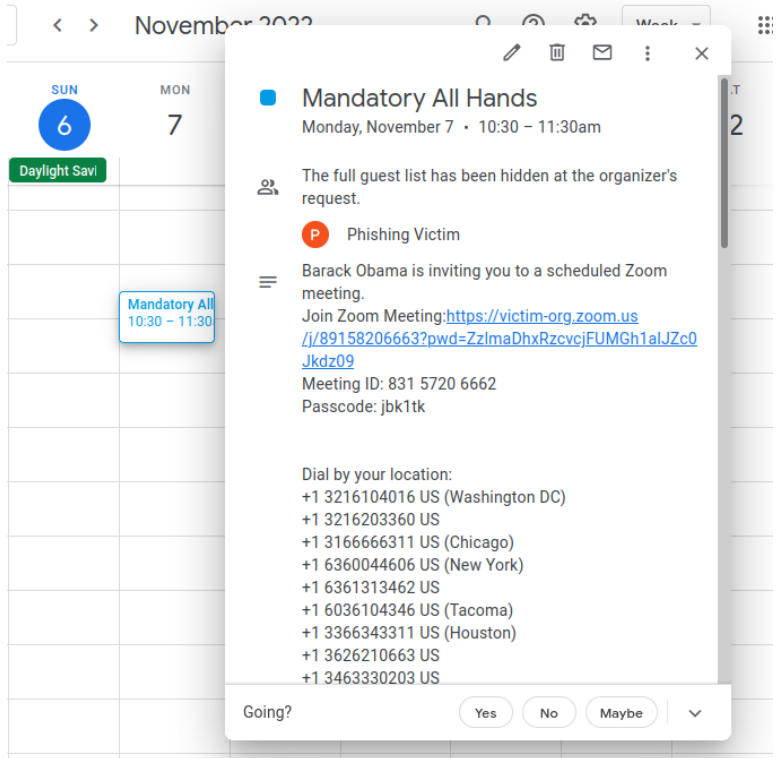Respond Maybe to the invitation

point(621,712)
